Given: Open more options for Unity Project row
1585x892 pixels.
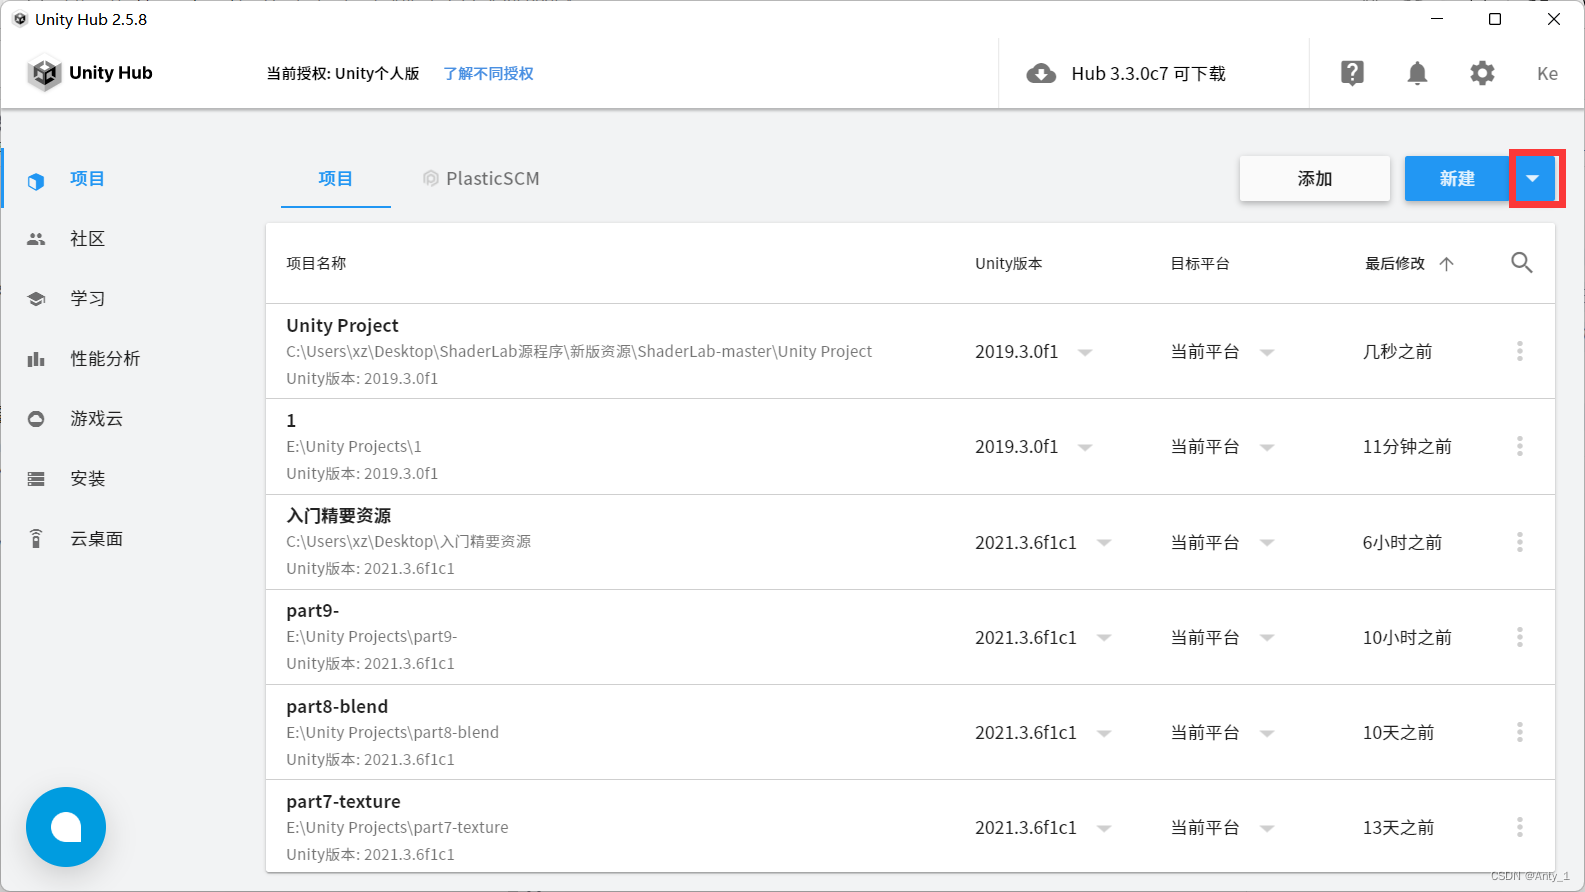Looking at the screenshot, I should [1519, 351].
